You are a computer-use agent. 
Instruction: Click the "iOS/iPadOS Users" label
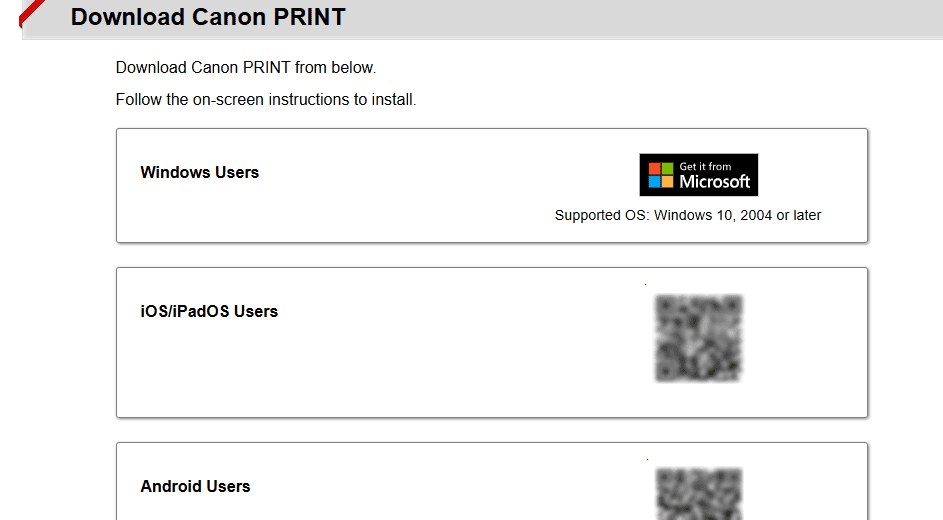pyautogui.click(x=209, y=311)
